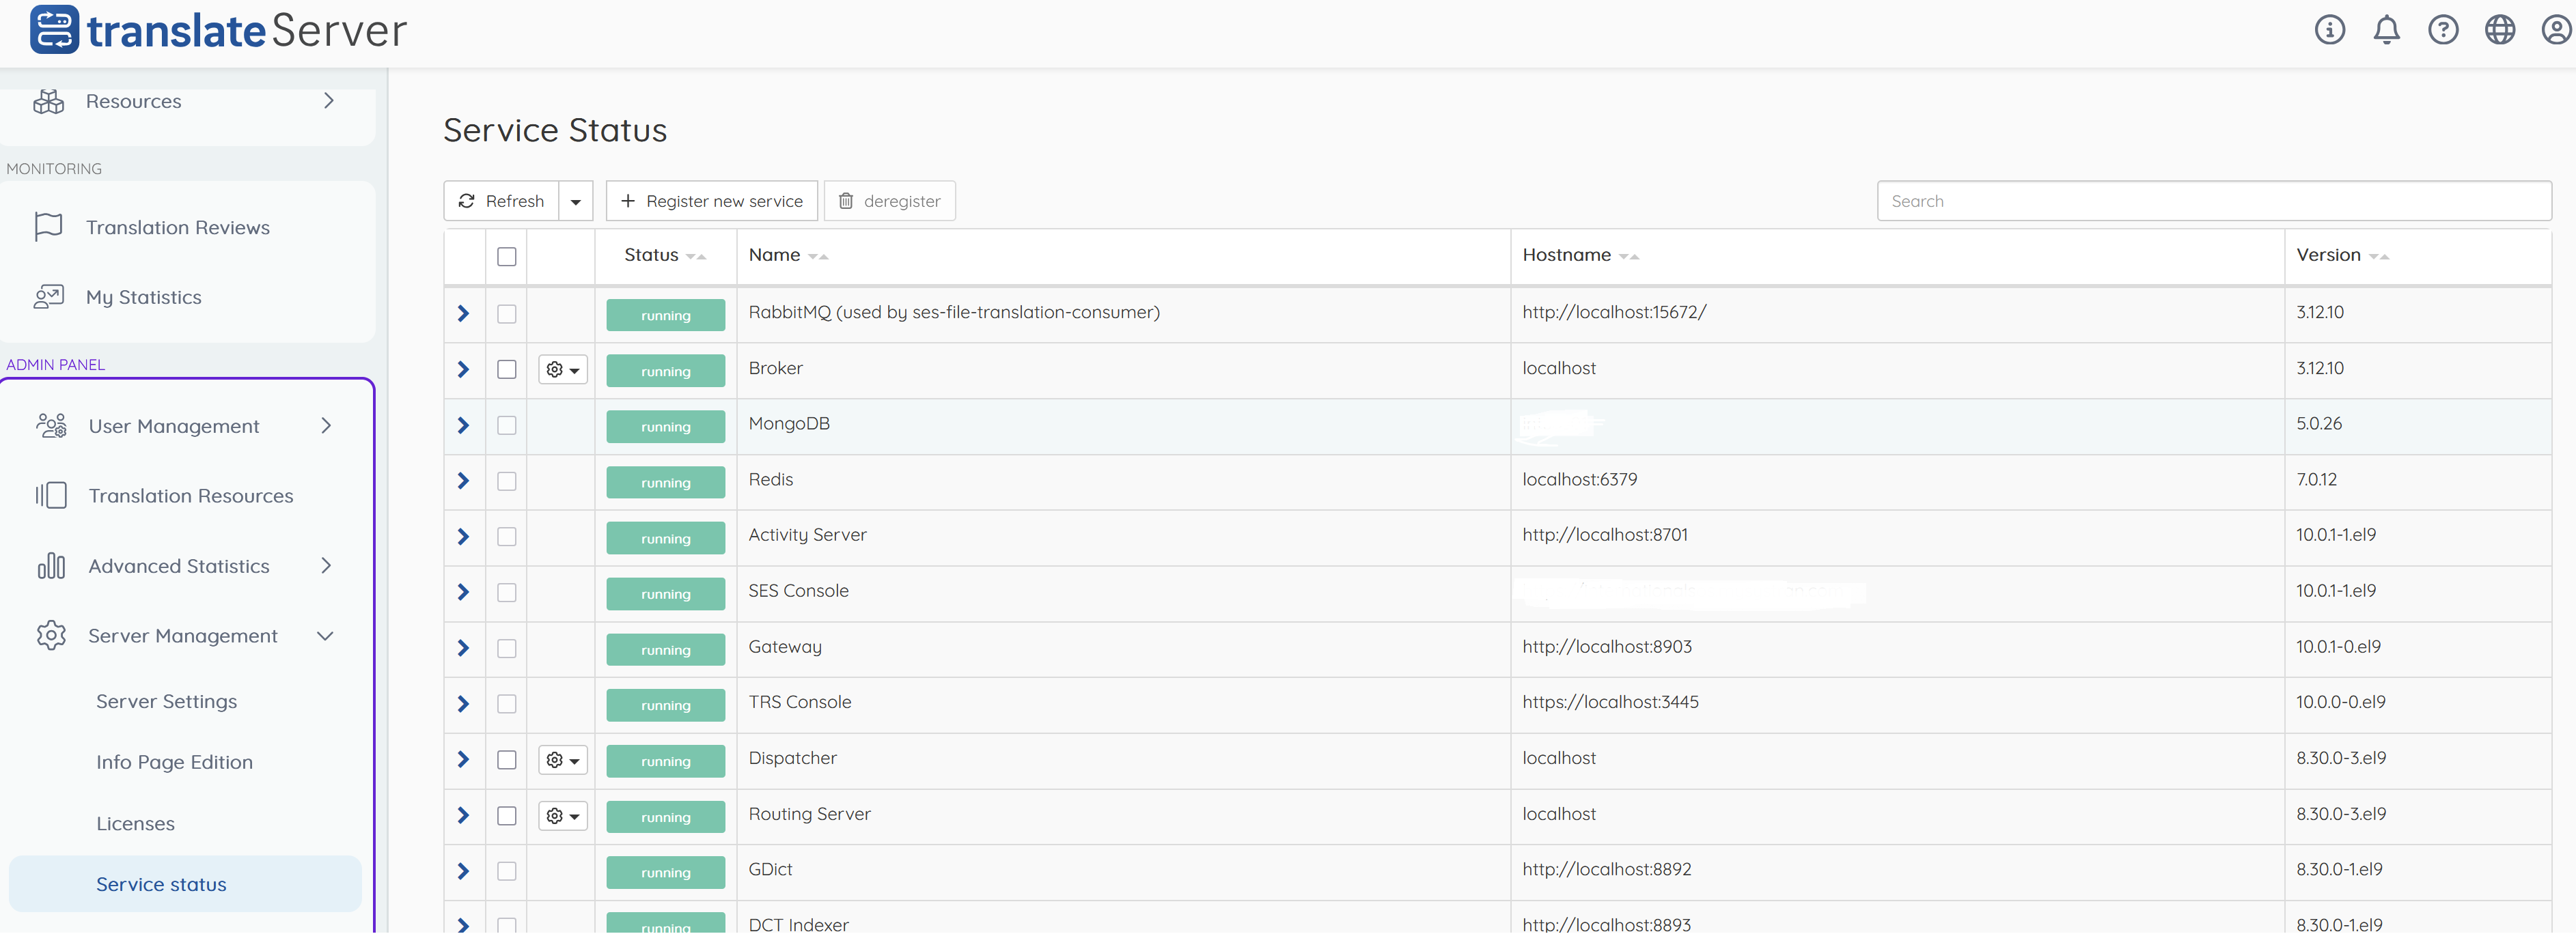Click the Resources cubes icon
Screen dimensions: 2576x934
tap(49, 101)
